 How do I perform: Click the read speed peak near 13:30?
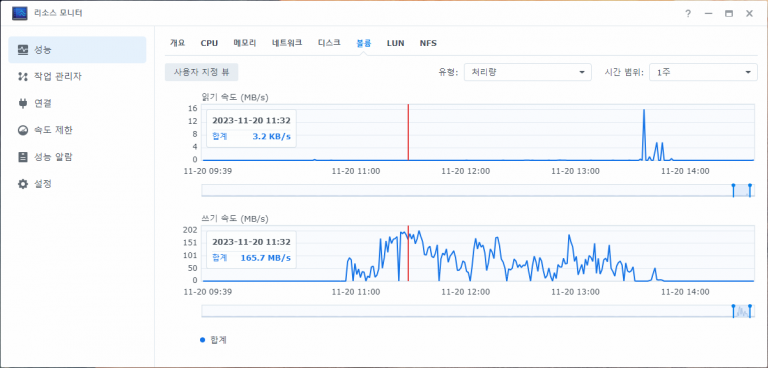(644, 111)
